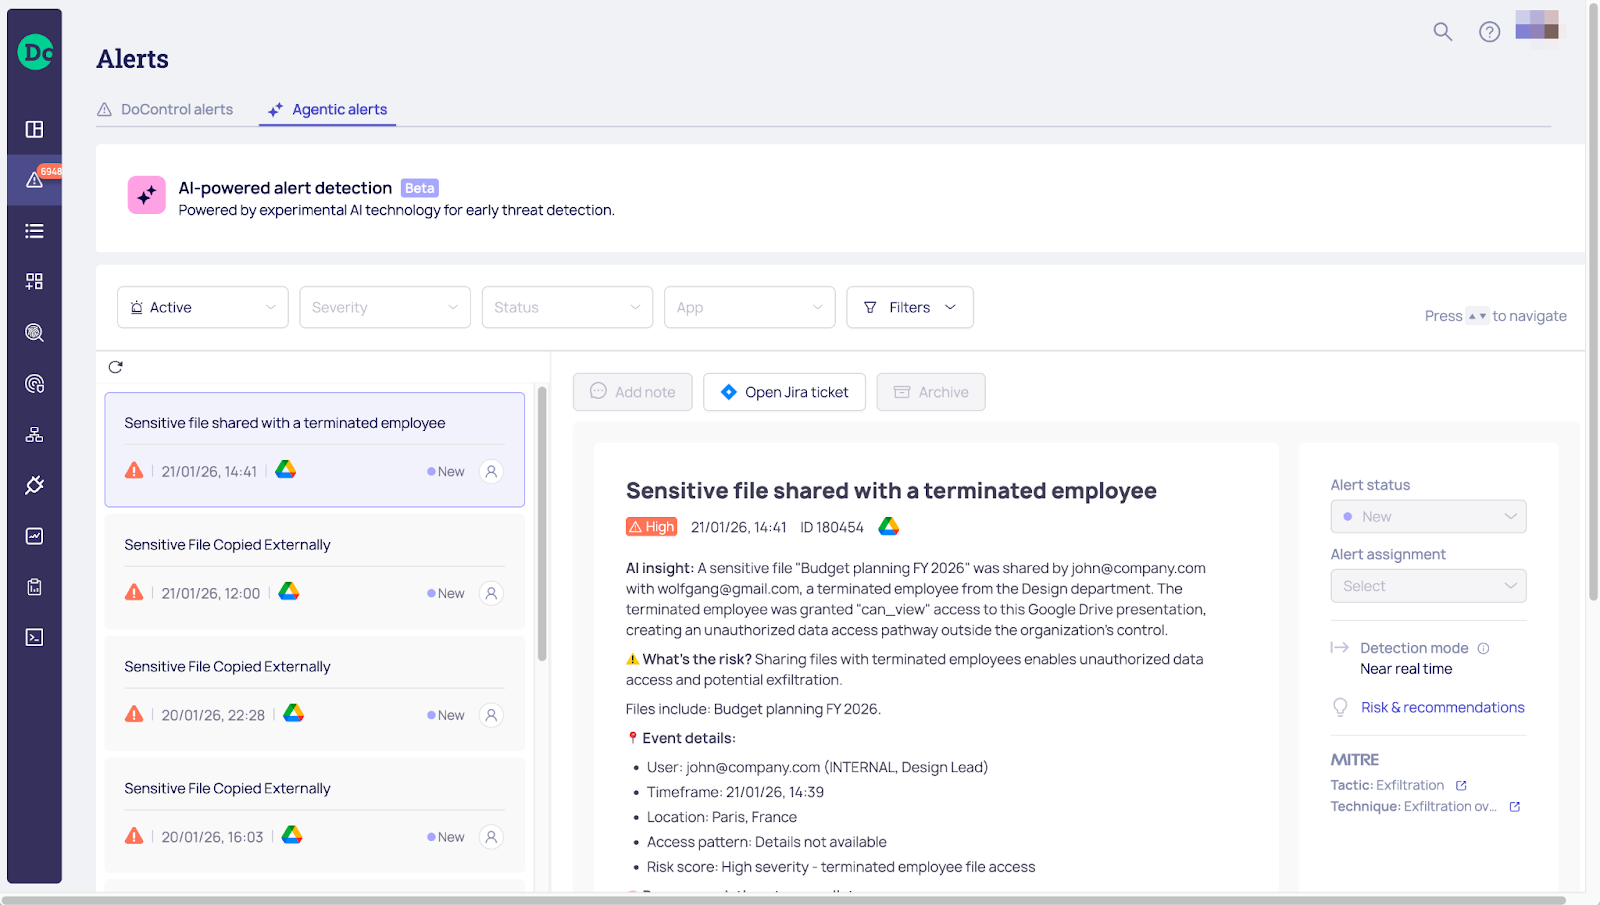The height and width of the screenshot is (905, 1600).
Task: Click assignee icon on 21/01/26, 14:41 alert
Action: tap(491, 471)
